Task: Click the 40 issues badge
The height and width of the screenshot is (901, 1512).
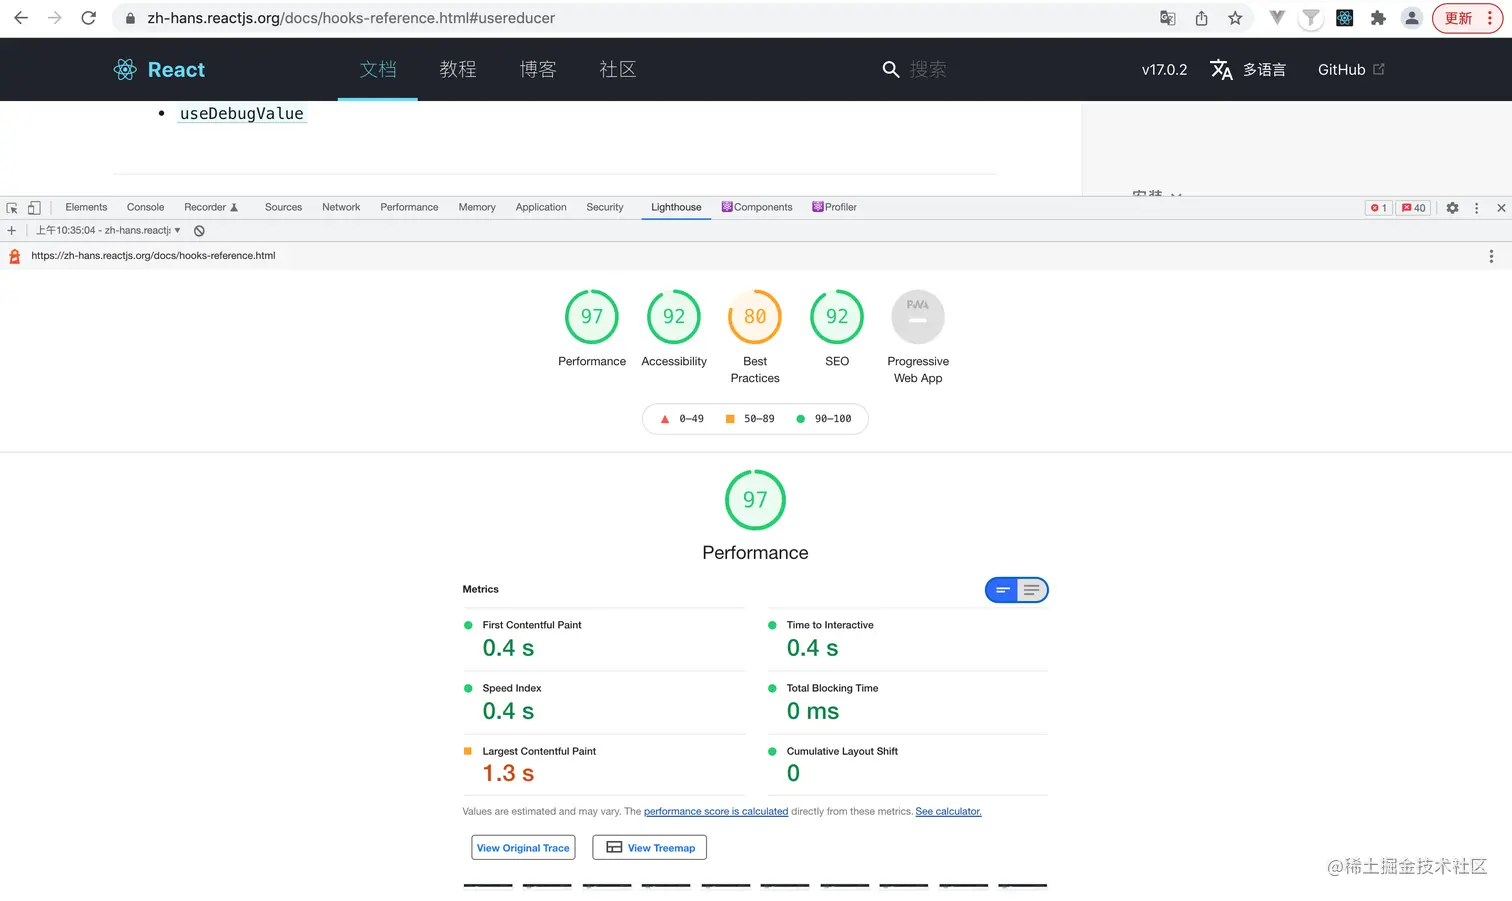Action: (x=1413, y=208)
